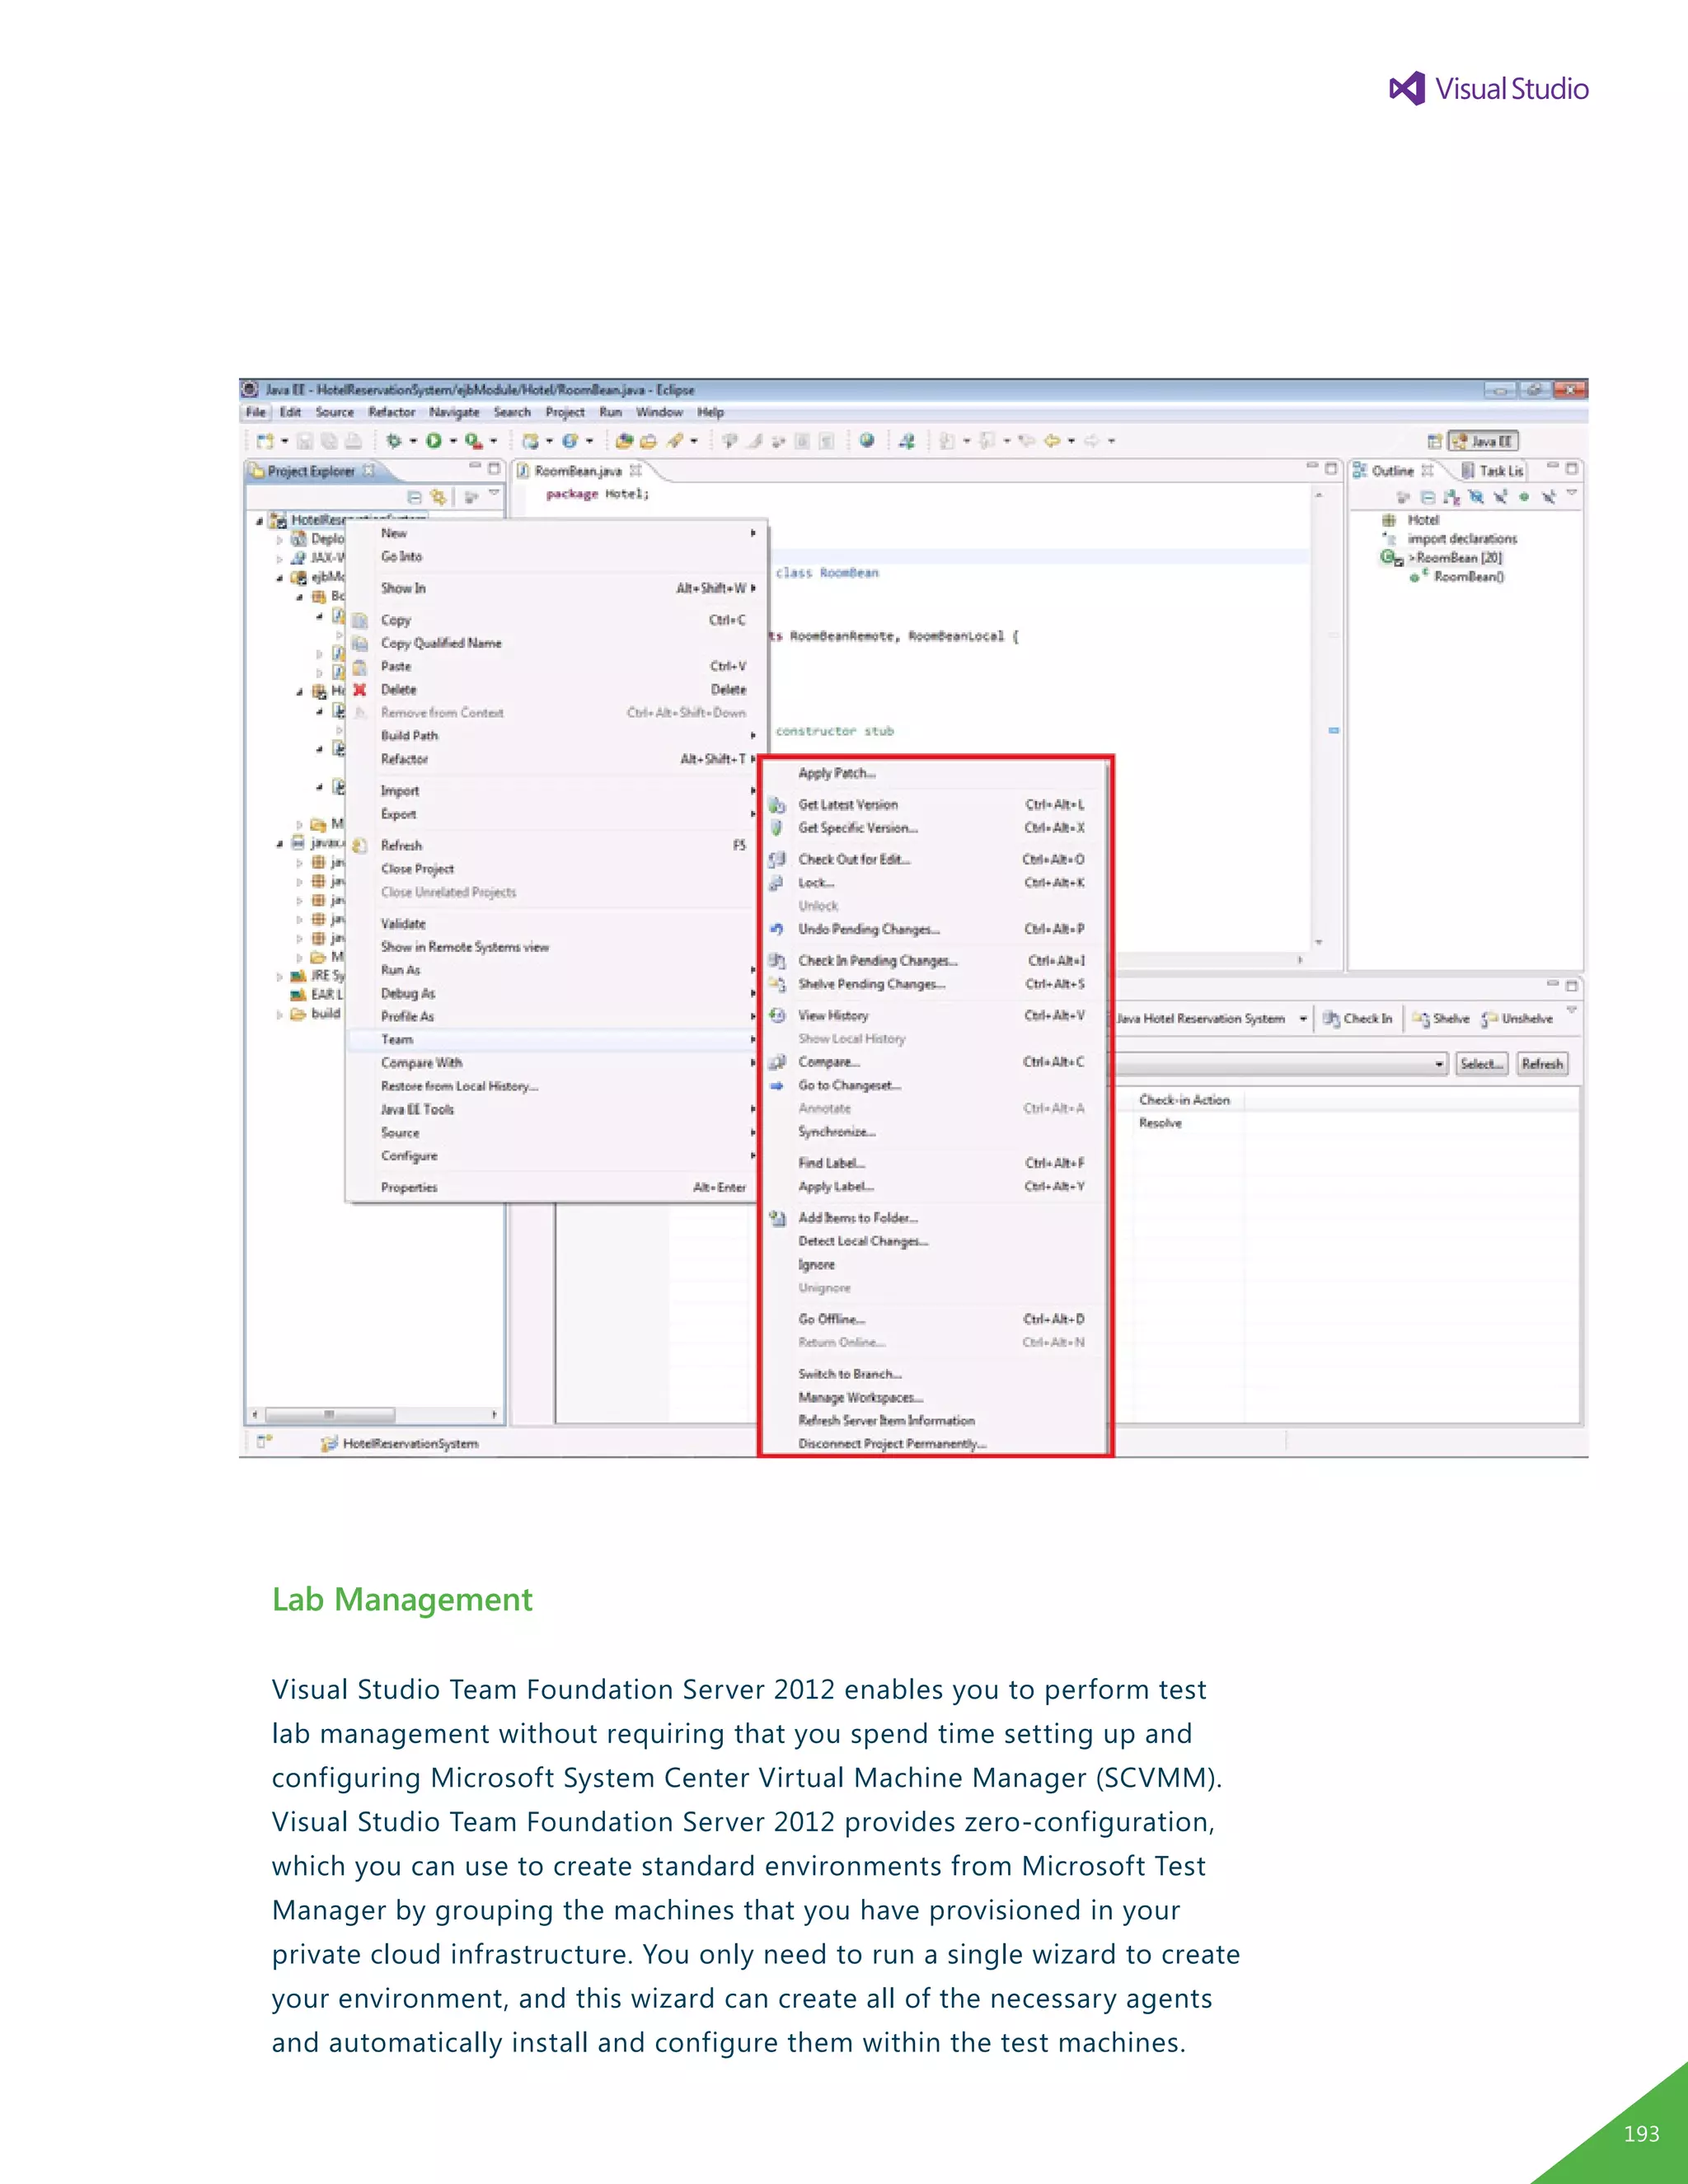The image size is (1688, 2184).
Task: Open the web browser globe icon
Action: tap(866, 440)
